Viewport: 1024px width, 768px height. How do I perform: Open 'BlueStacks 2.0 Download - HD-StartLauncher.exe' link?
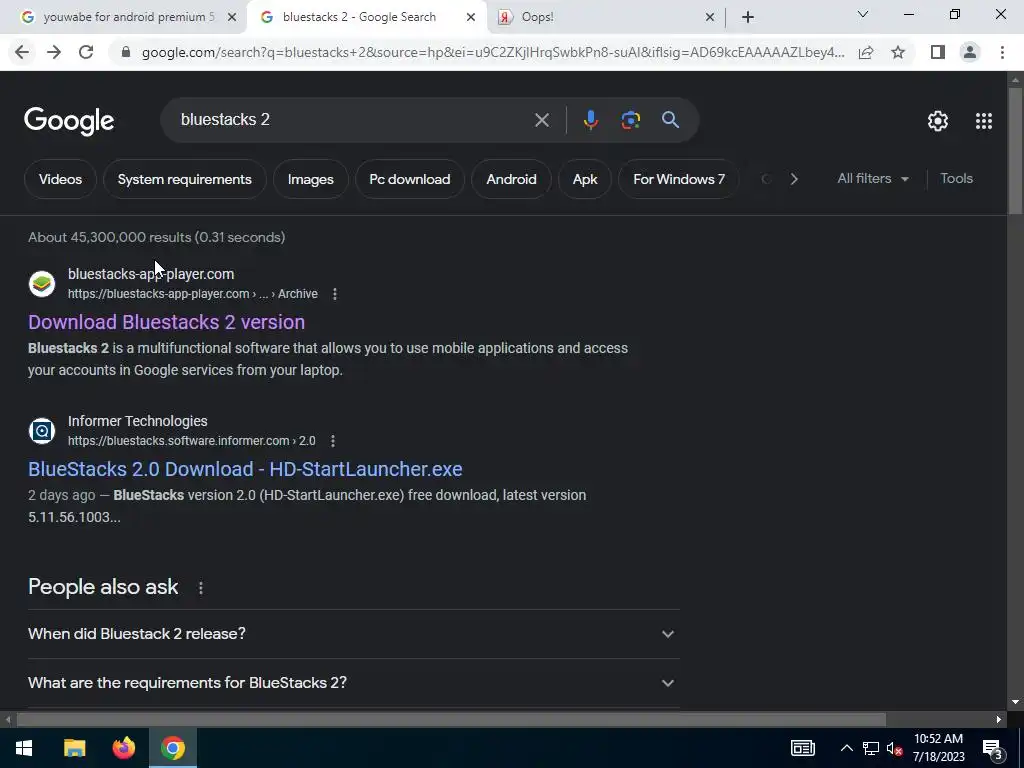point(245,469)
